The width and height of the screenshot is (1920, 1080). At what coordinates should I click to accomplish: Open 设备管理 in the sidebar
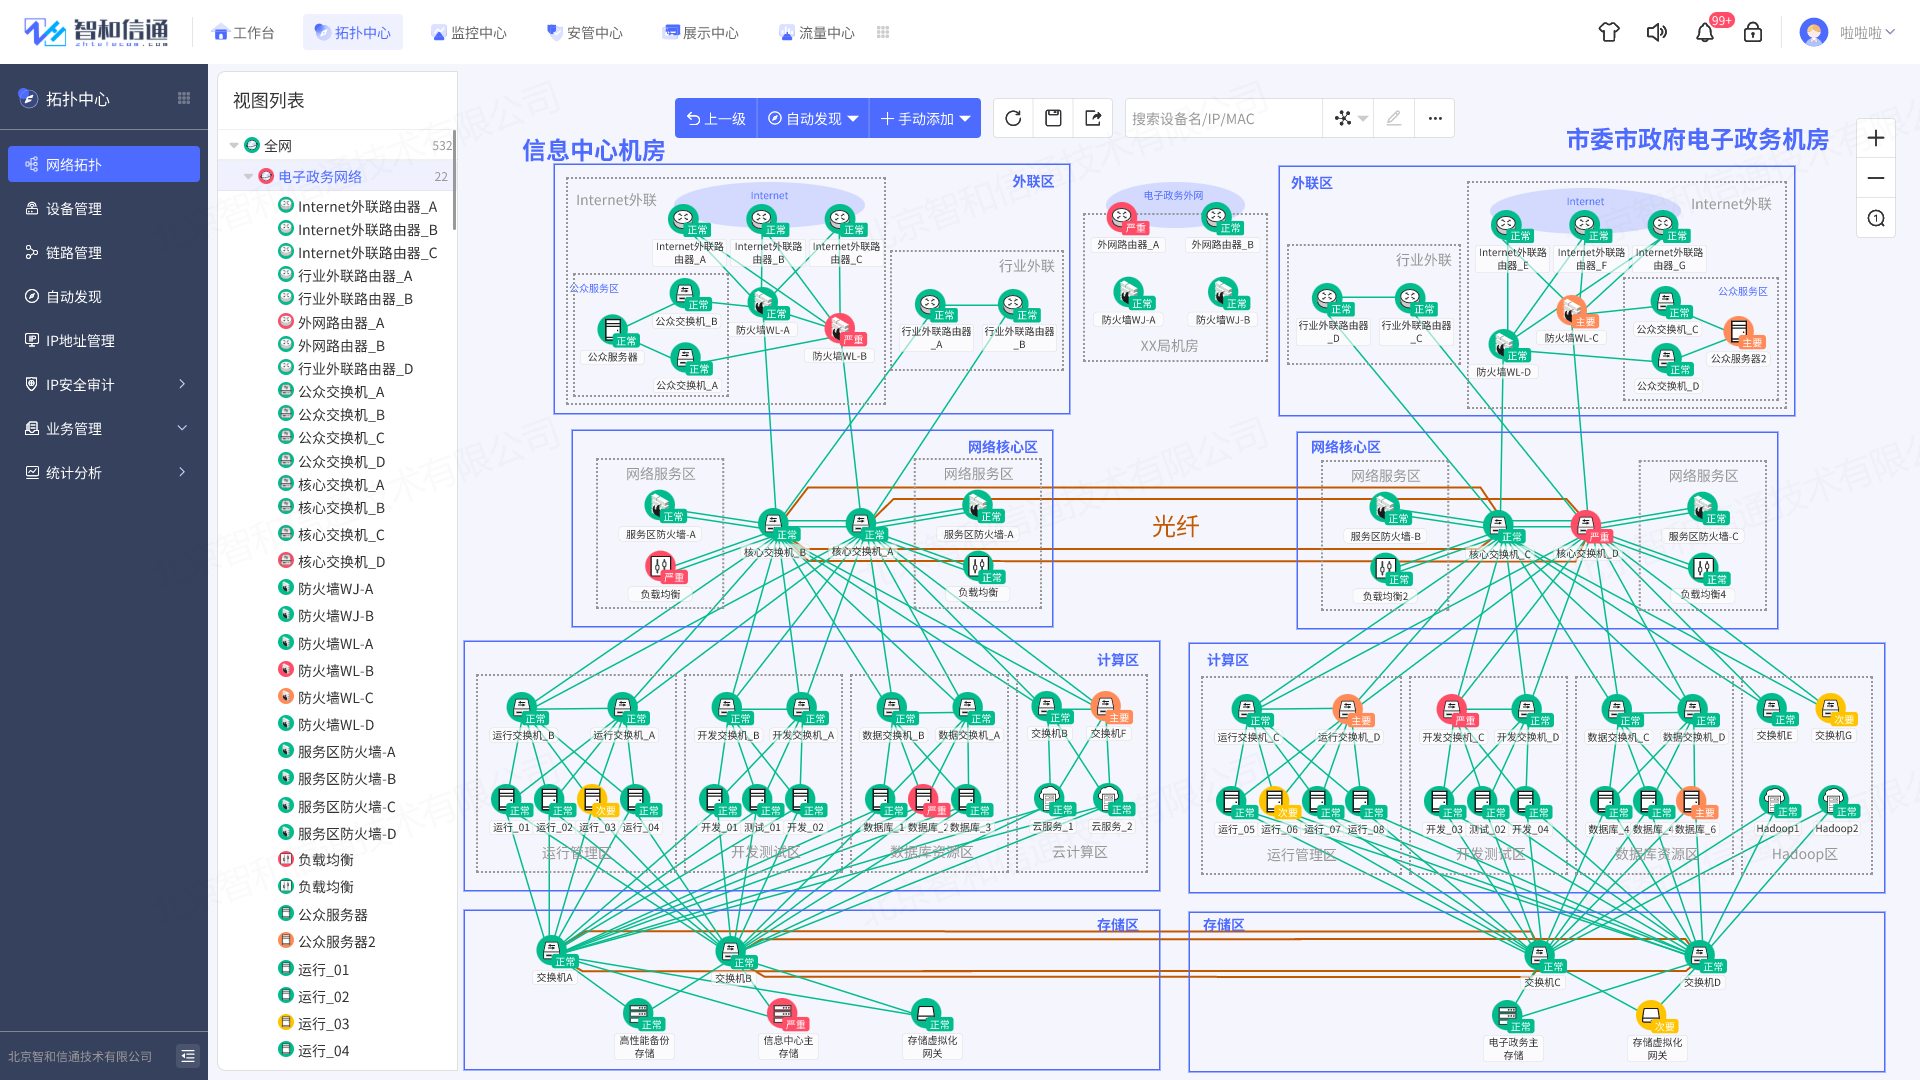[74, 209]
